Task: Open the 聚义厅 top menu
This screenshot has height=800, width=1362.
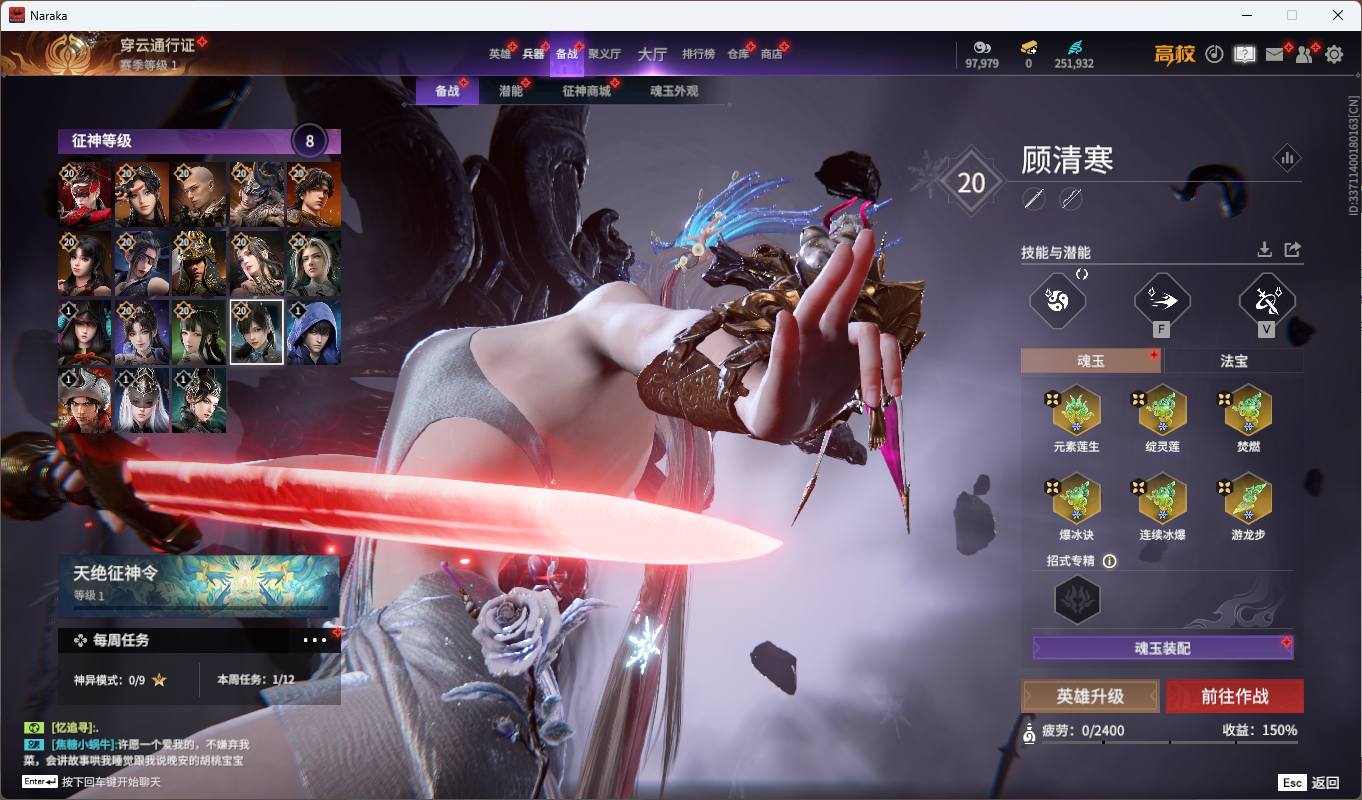Action: point(604,54)
